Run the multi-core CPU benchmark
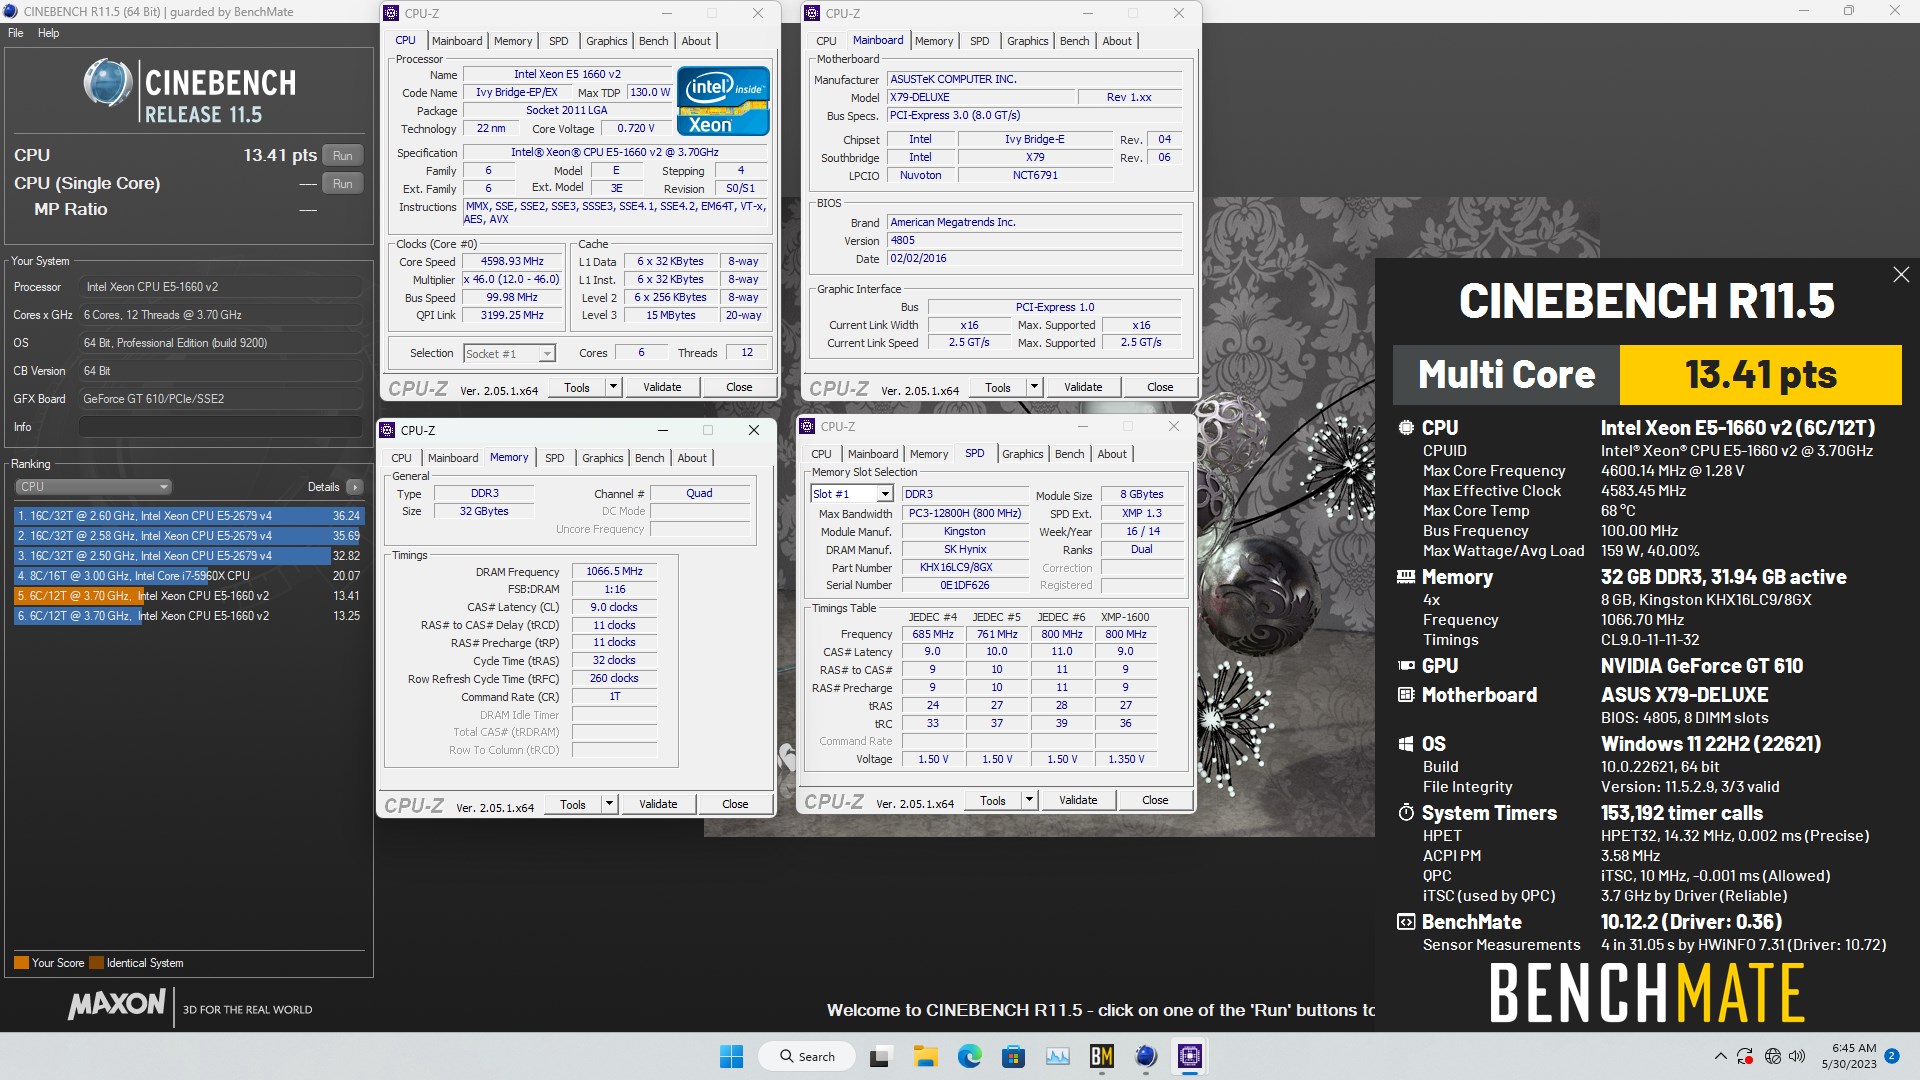This screenshot has width=1920, height=1080. [x=342, y=156]
